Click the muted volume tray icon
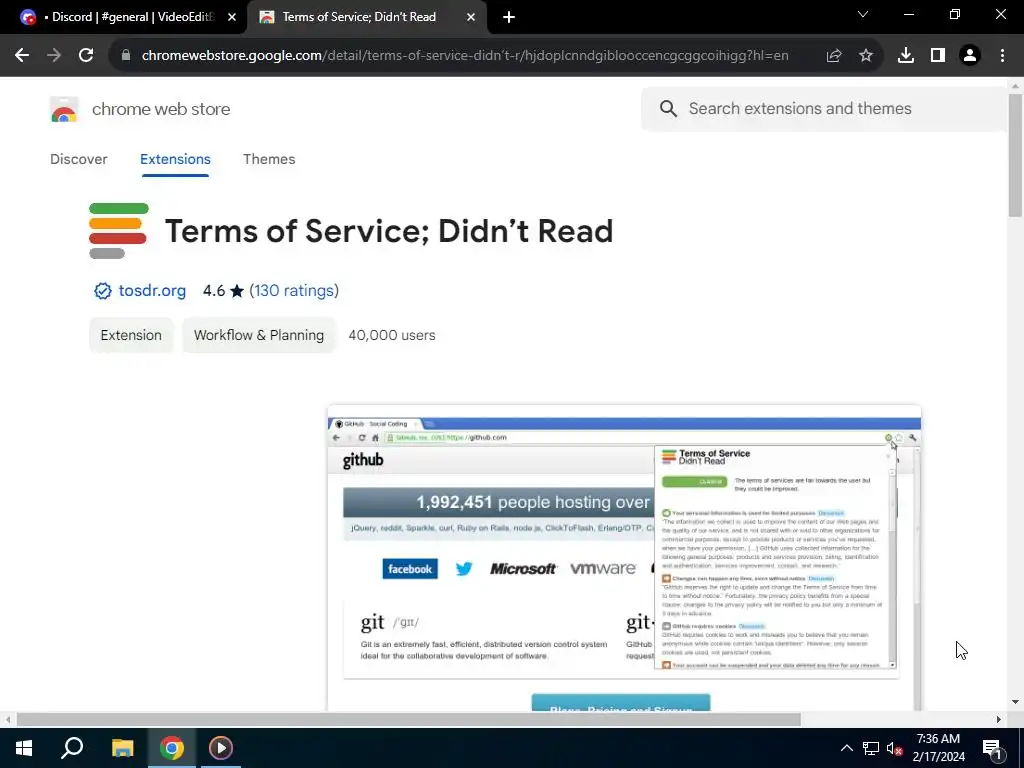1024x768 pixels. (894, 748)
